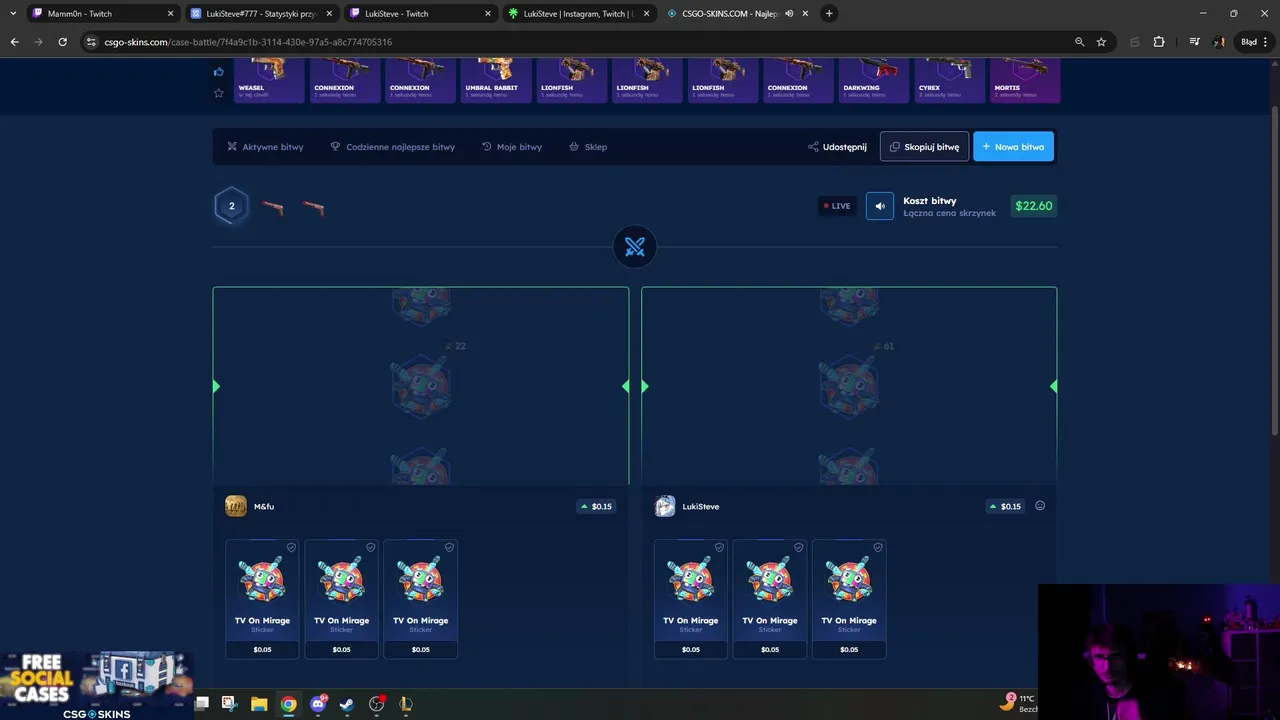Click browser back arrow
The image size is (1280, 720).
pos(14,42)
